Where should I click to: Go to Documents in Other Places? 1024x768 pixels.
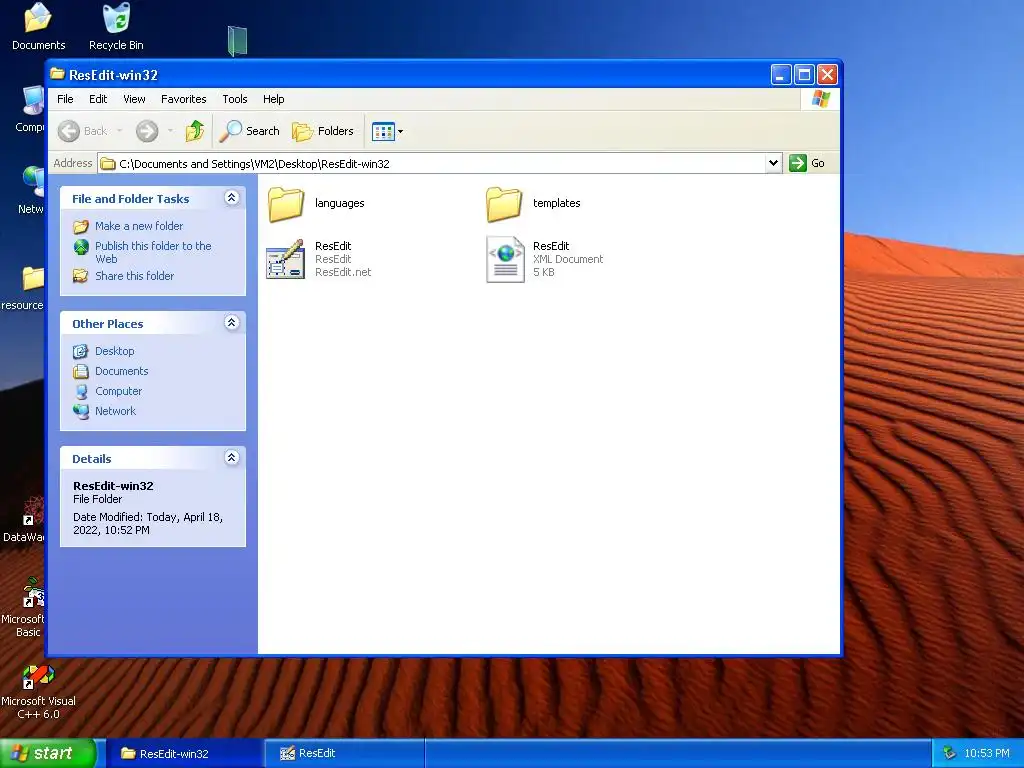pos(121,371)
